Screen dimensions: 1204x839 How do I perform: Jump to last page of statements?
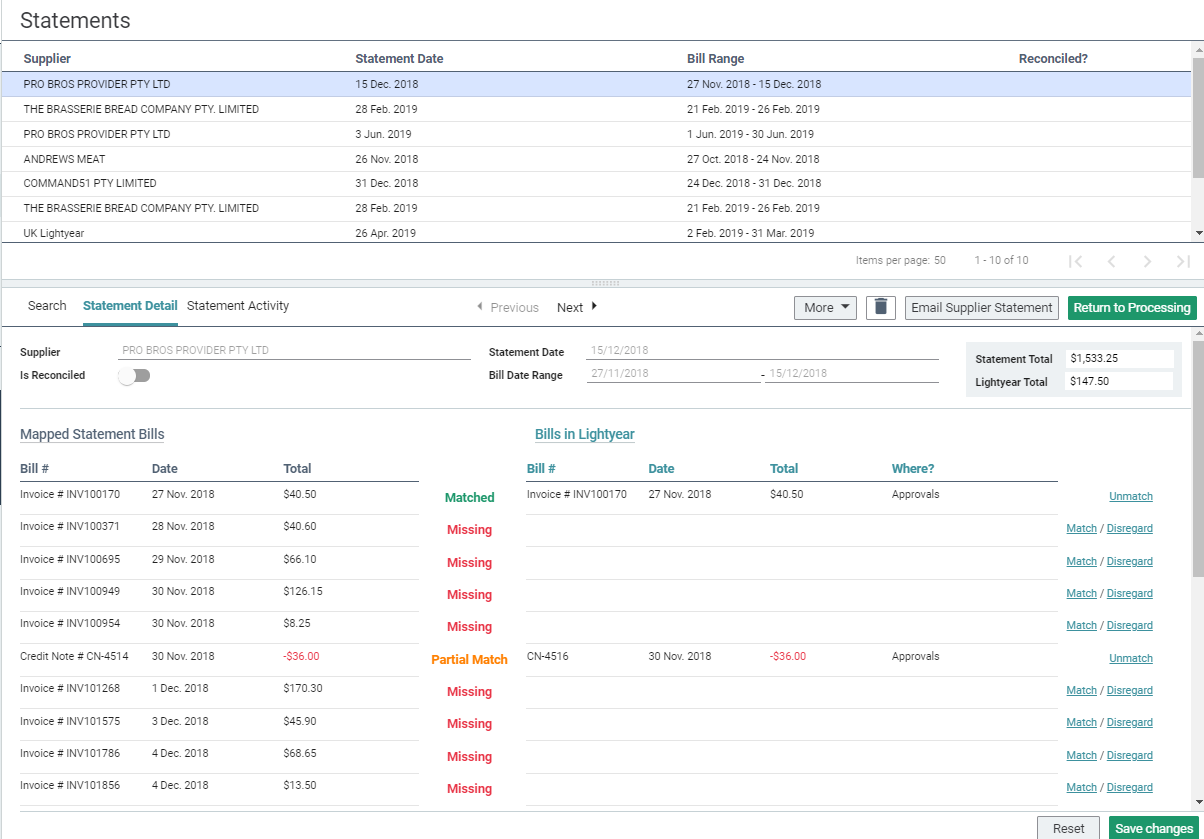[x=1183, y=261]
